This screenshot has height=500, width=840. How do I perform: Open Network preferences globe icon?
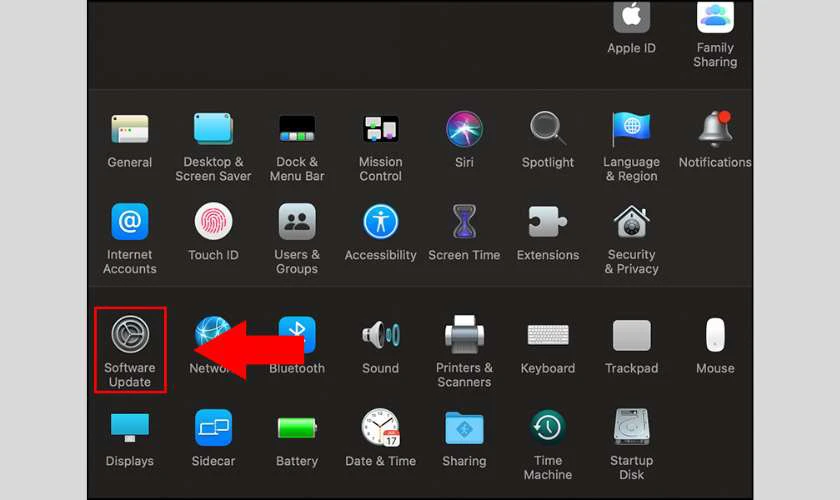(213, 332)
